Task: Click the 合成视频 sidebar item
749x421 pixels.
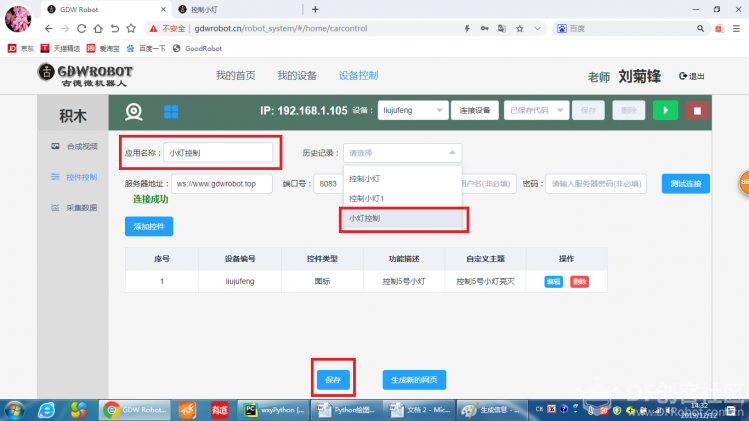Action: (x=75, y=146)
